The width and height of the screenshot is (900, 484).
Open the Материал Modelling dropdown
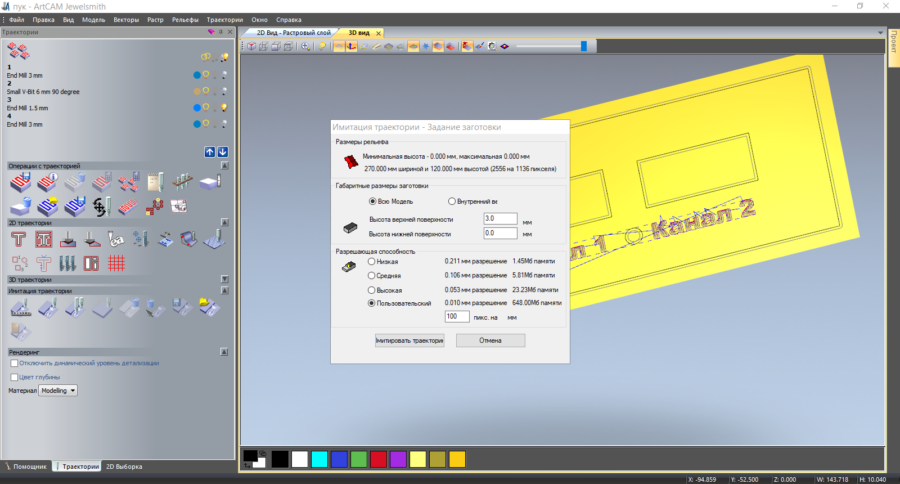pyautogui.click(x=57, y=390)
